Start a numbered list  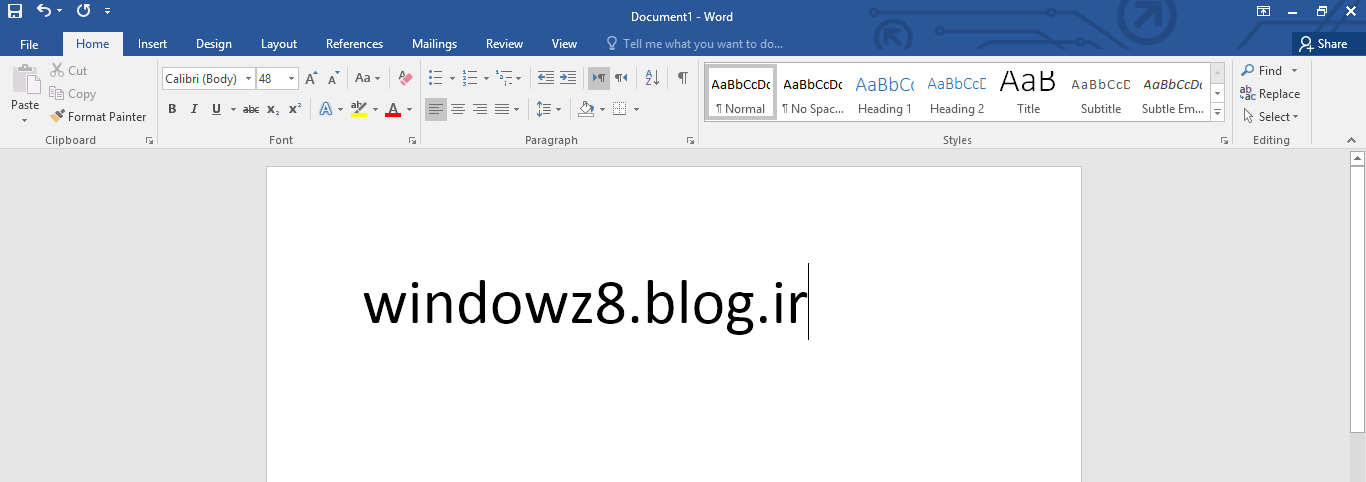coord(470,78)
